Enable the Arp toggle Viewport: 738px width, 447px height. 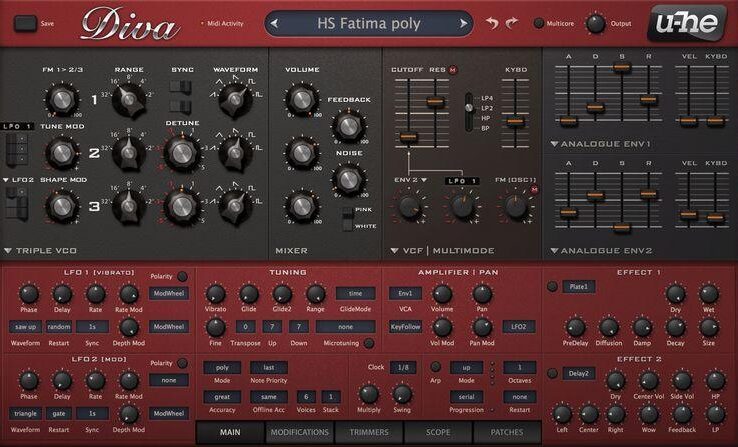435,367
